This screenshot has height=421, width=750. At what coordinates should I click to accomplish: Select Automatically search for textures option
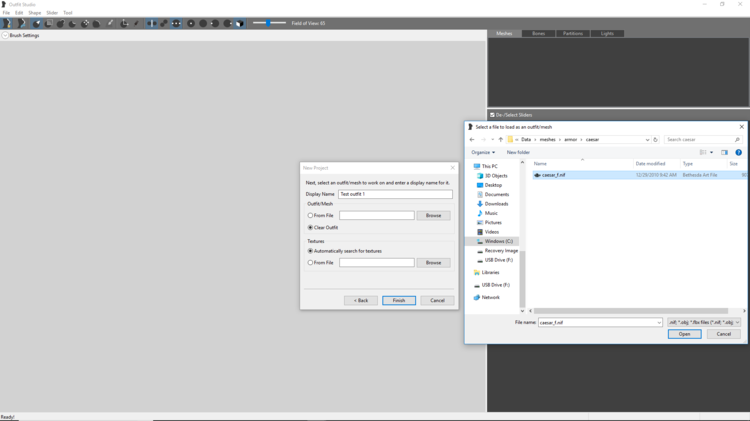coord(310,251)
